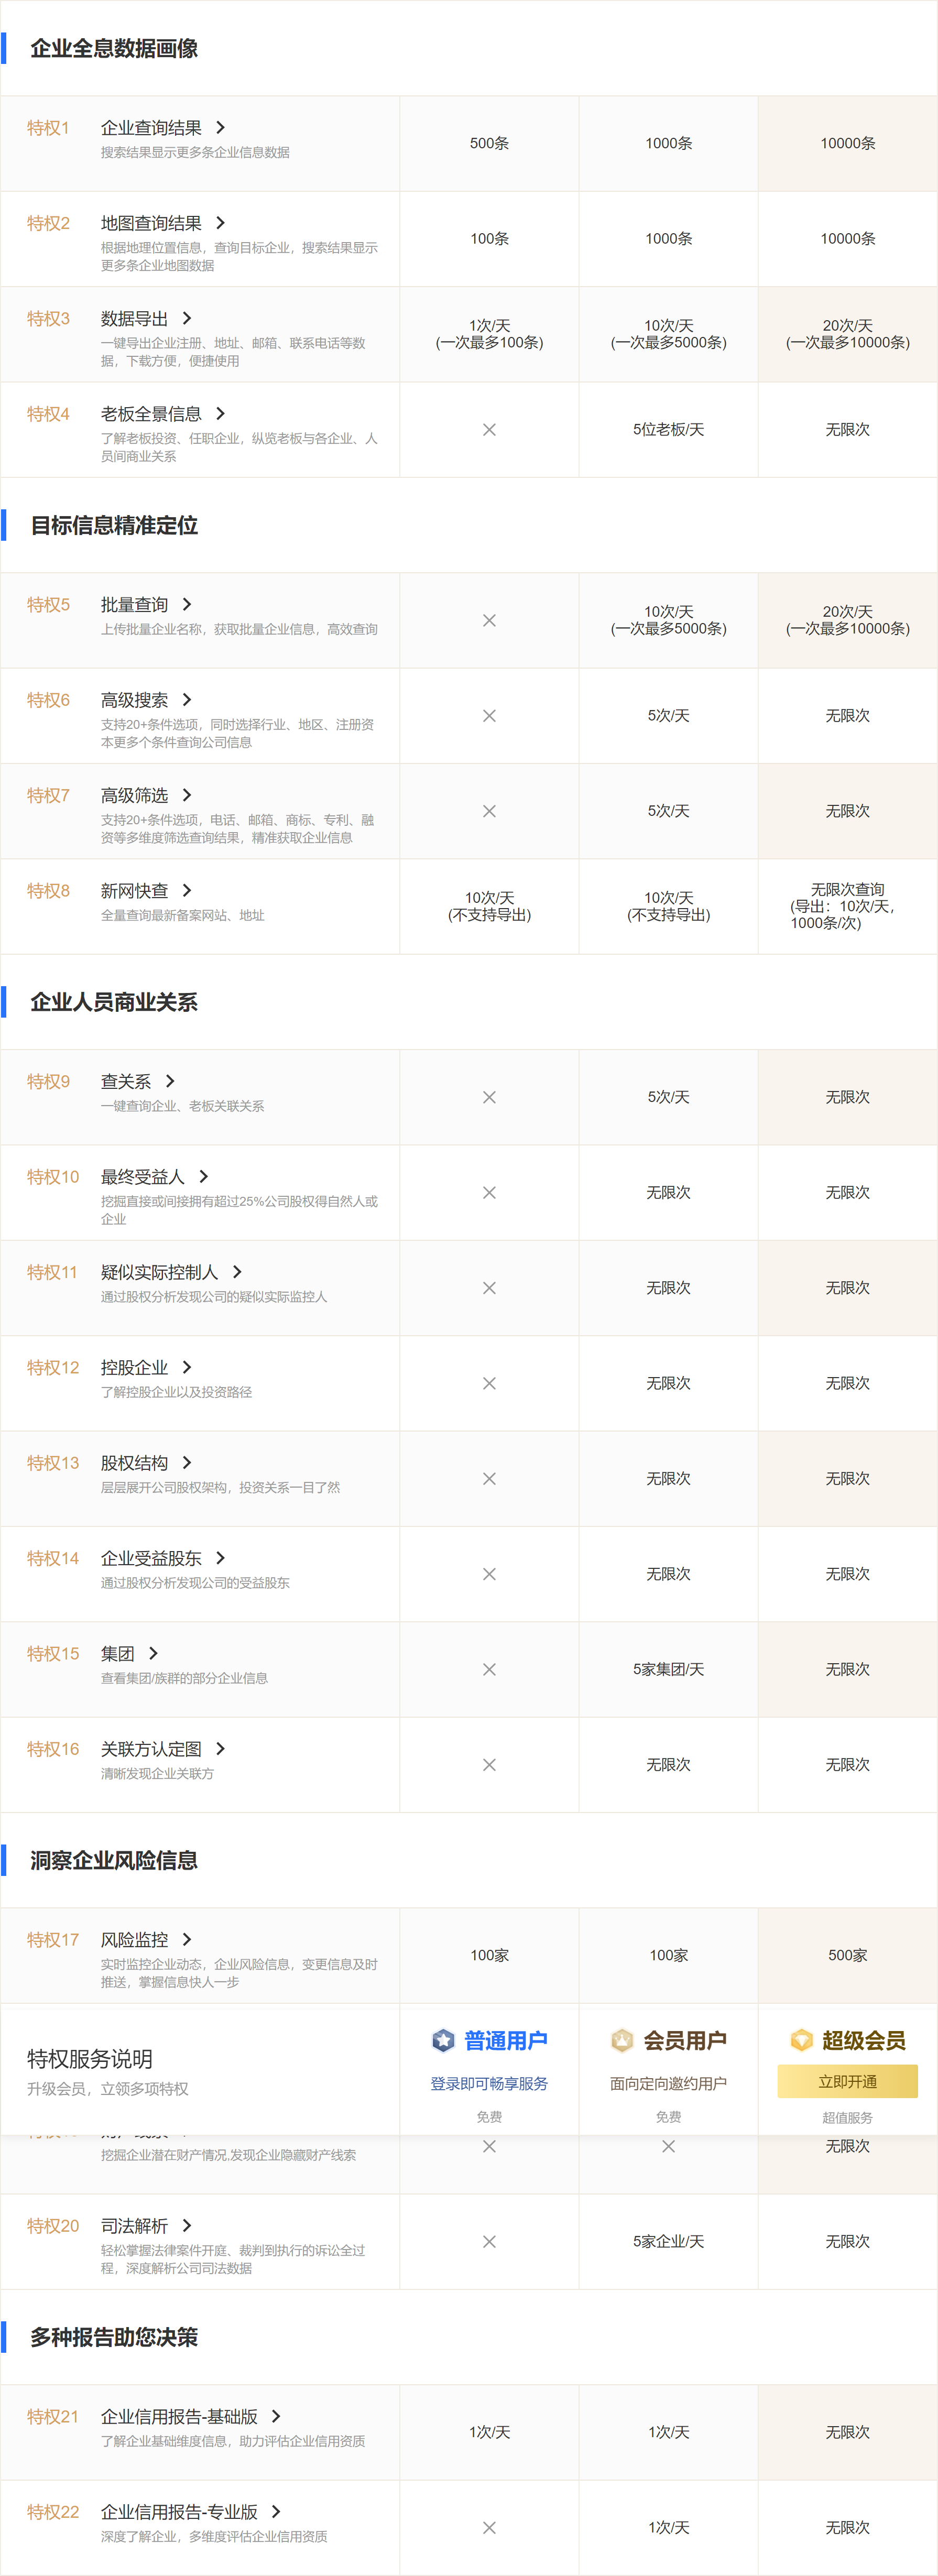
Task: Open 疑似实际控制人 privilege details arrow
Action: (x=237, y=1272)
